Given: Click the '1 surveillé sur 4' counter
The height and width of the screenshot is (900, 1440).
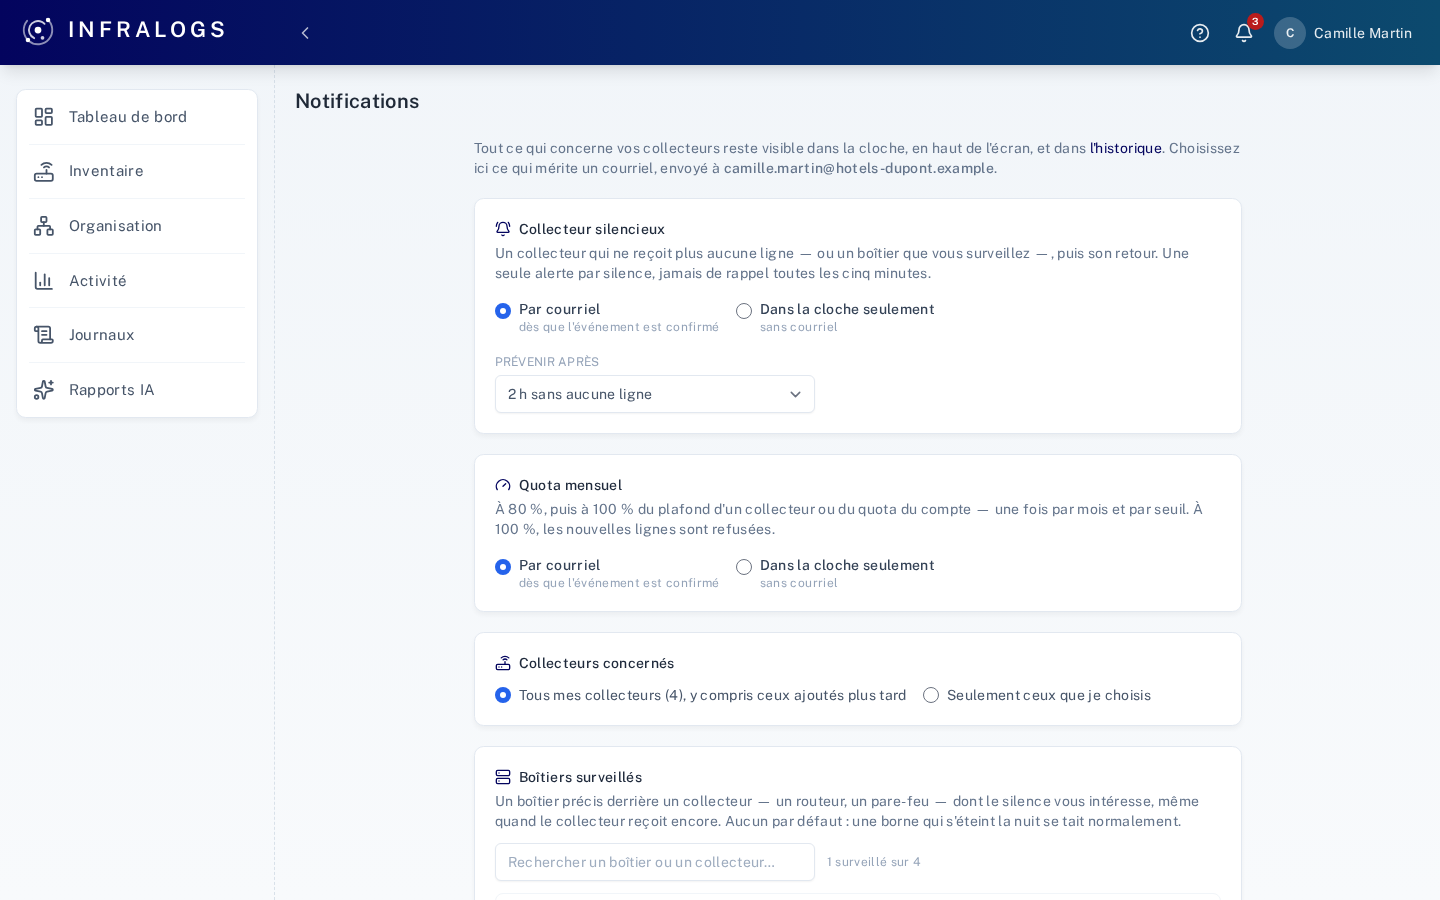Looking at the screenshot, I should click(x=874, y=862).
